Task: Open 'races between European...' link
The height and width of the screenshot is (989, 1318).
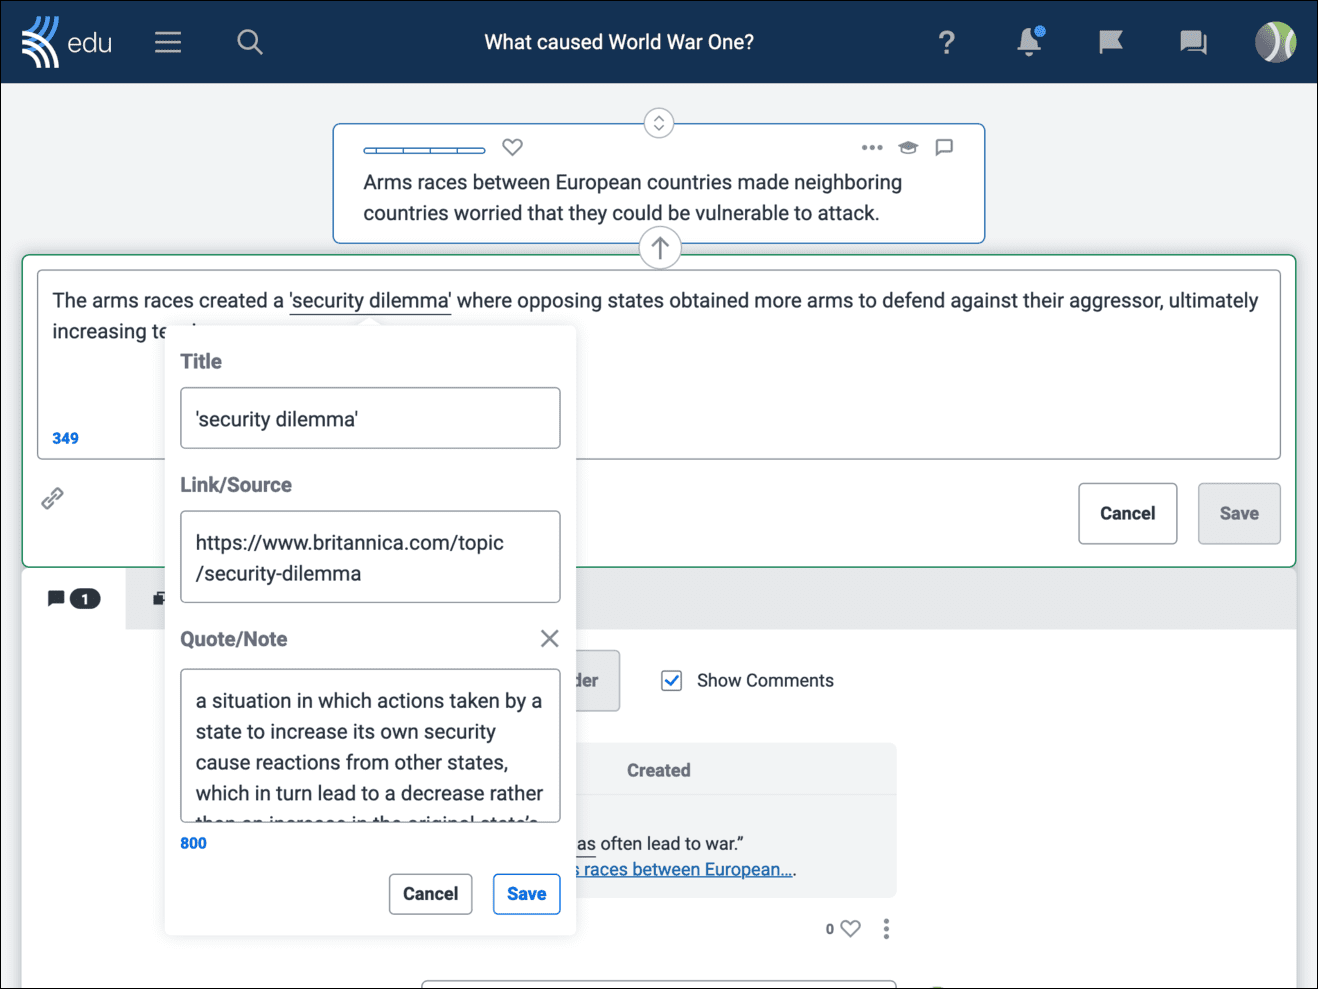Action: [x=686, y=869]
